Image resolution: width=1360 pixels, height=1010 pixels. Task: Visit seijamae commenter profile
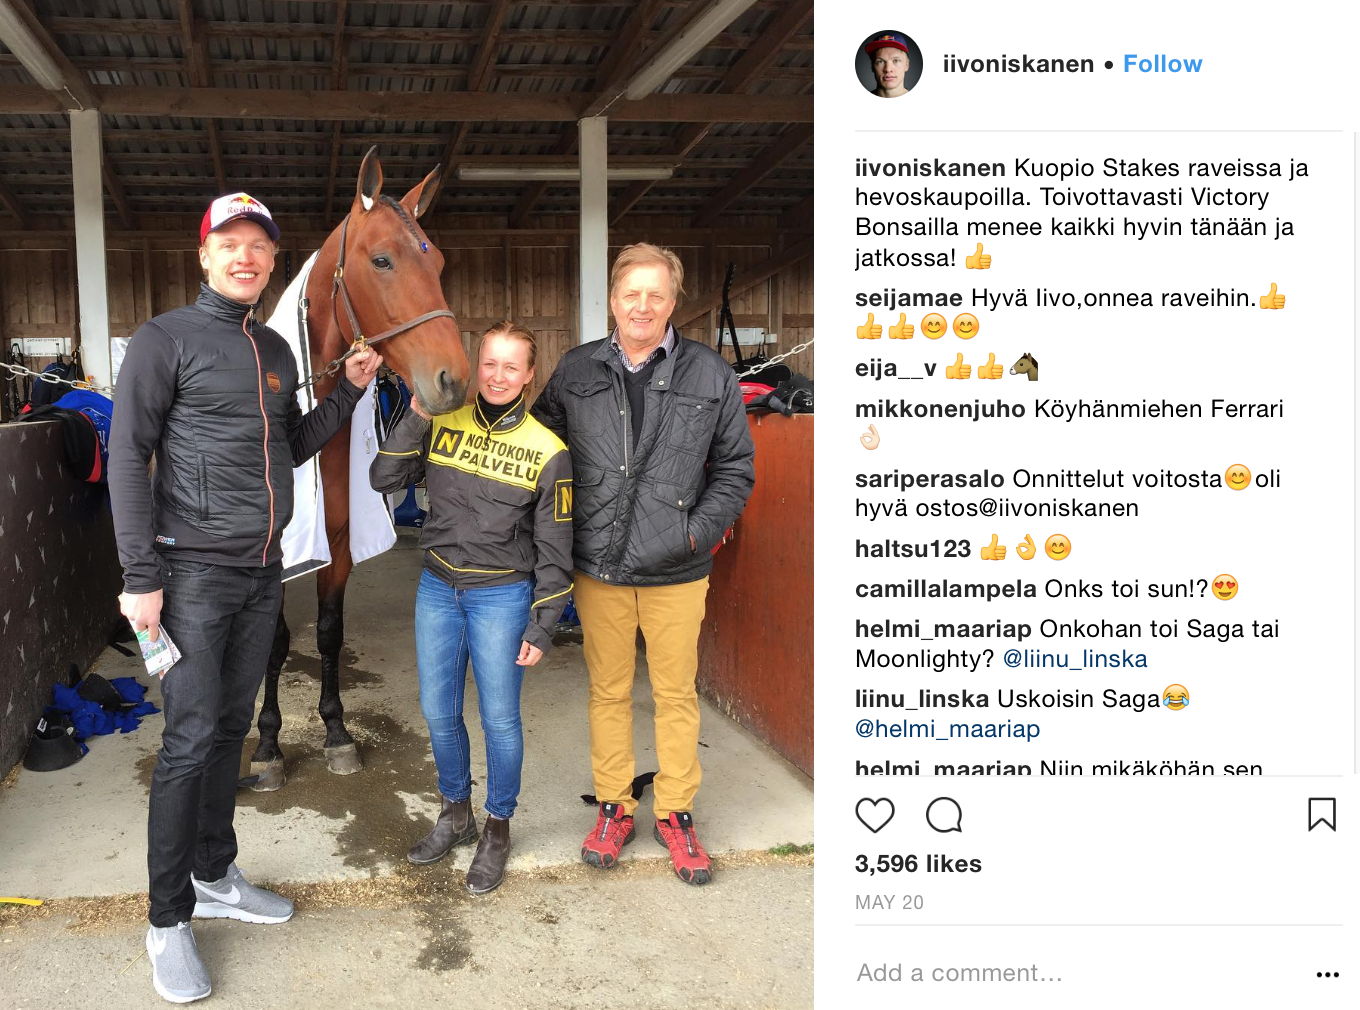(x=909, y=298)
